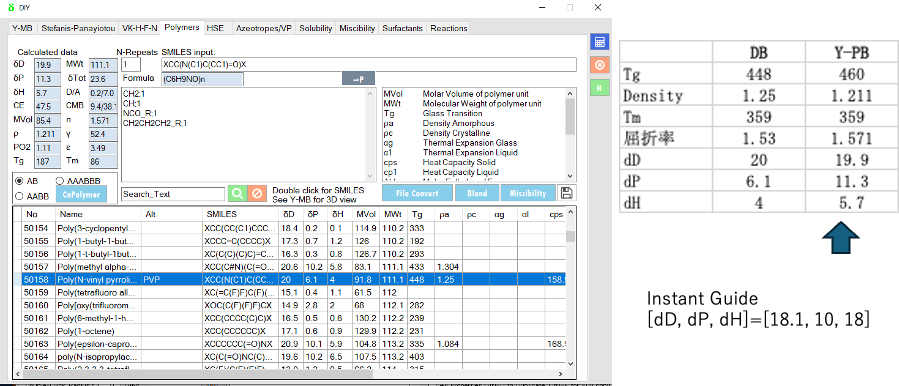Run search with green magnifier icon

click(x=237, y=194)
